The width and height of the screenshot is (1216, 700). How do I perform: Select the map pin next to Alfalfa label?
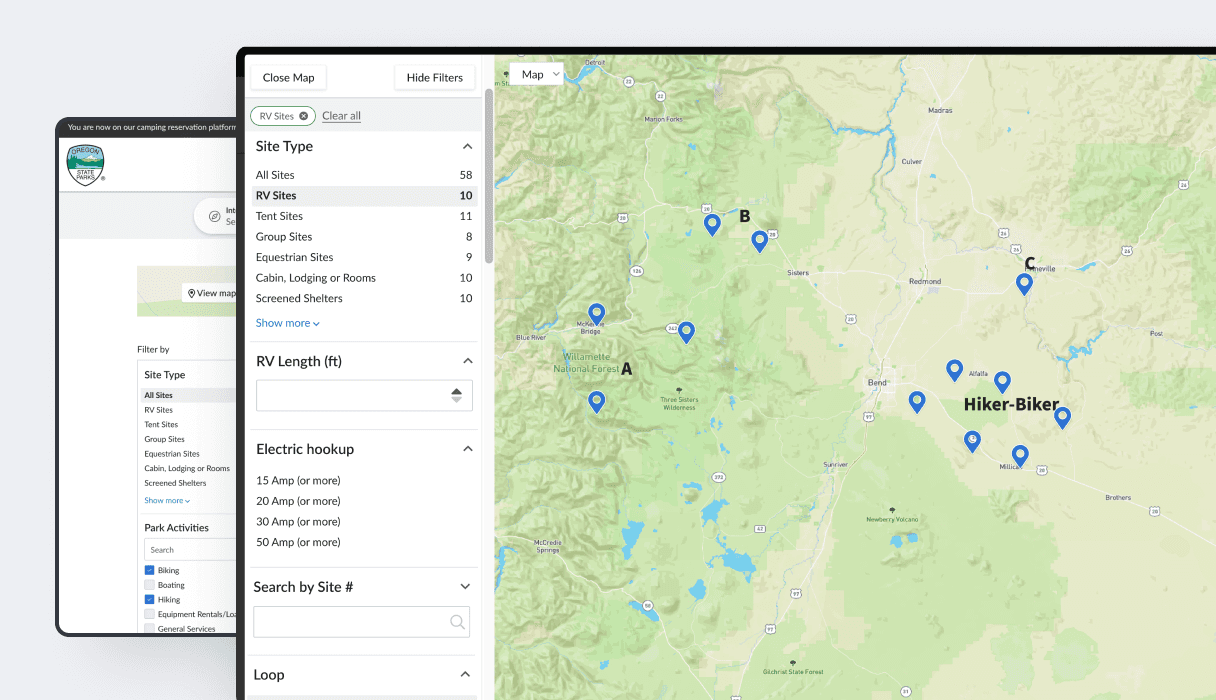tap(954, 371)
